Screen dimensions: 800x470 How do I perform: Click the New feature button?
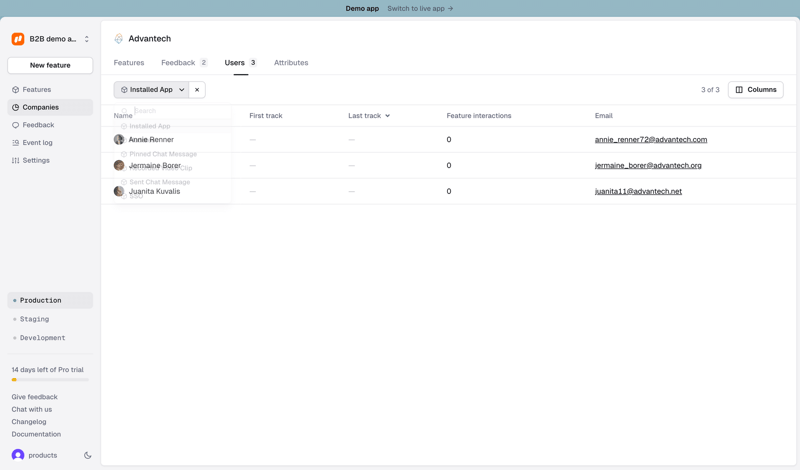point(50,65)
